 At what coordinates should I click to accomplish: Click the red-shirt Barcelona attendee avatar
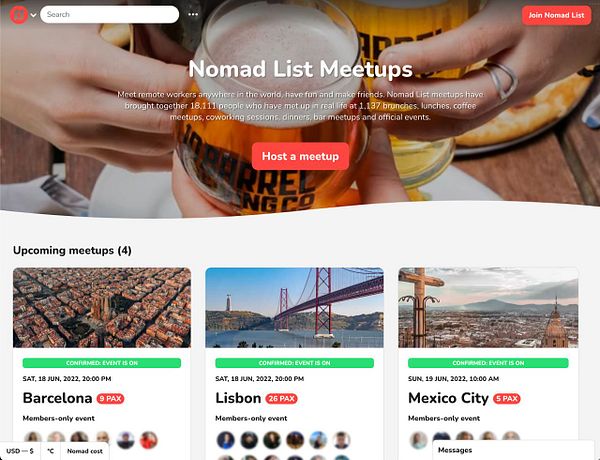tap(148, 440)
